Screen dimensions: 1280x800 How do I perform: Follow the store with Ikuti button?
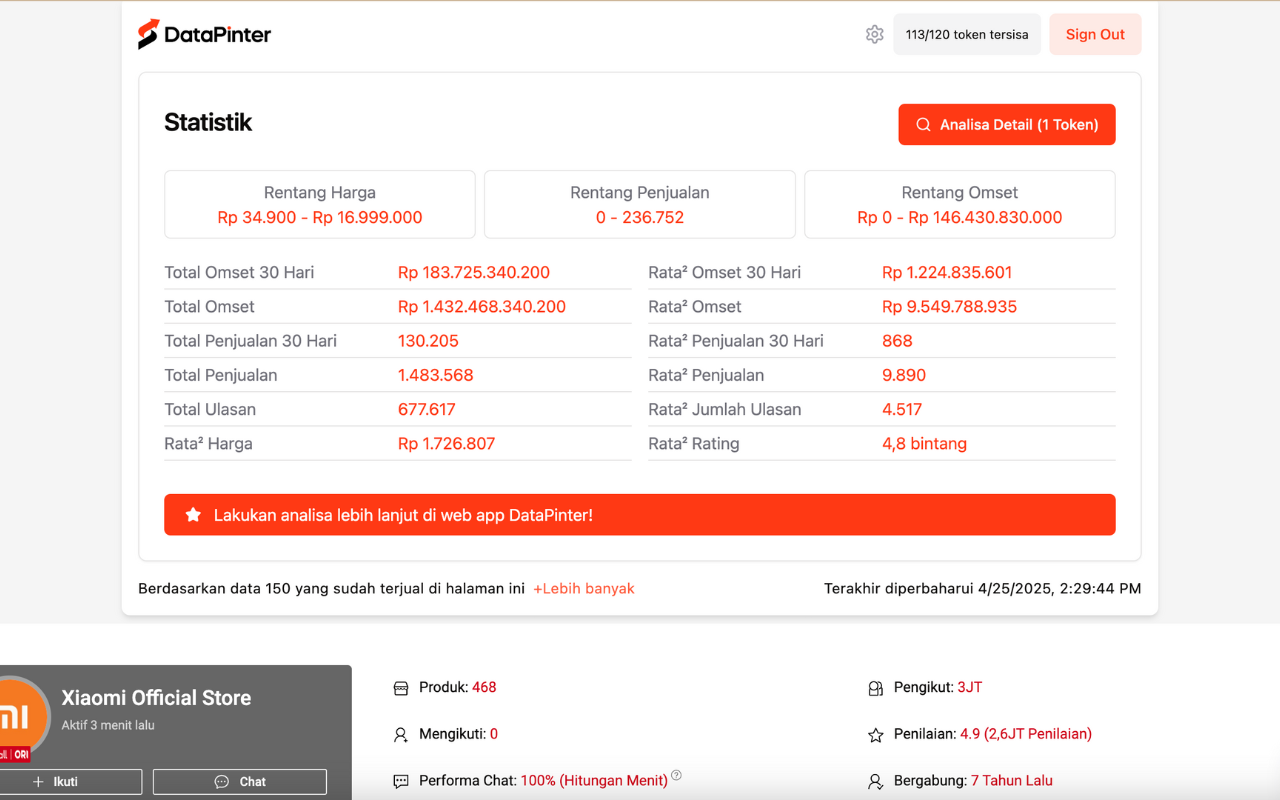[68, 782]
